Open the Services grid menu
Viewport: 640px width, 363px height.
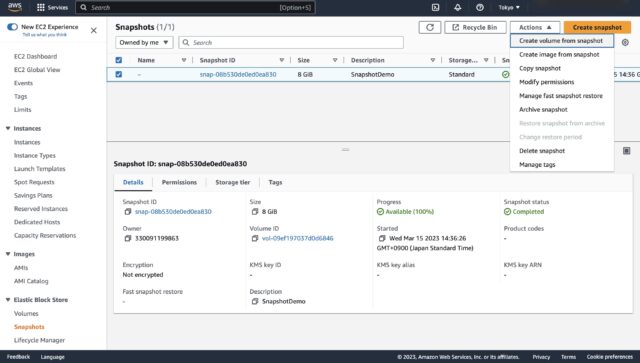52,7
